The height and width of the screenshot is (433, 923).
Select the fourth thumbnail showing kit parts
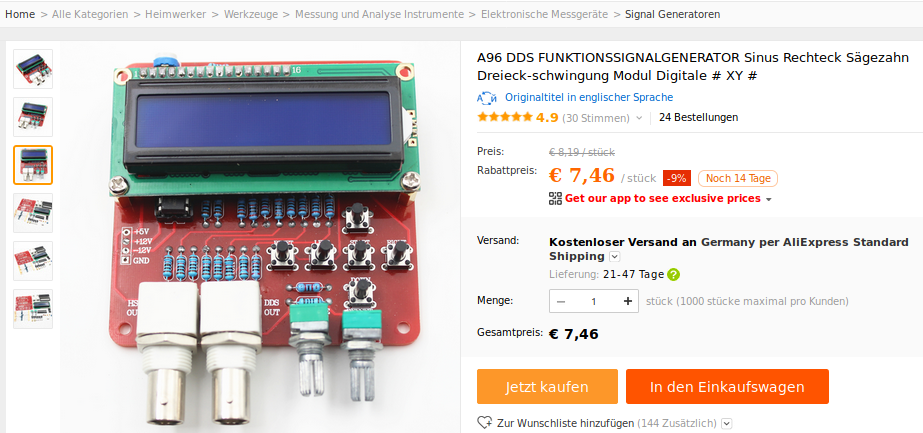point(33,213)
